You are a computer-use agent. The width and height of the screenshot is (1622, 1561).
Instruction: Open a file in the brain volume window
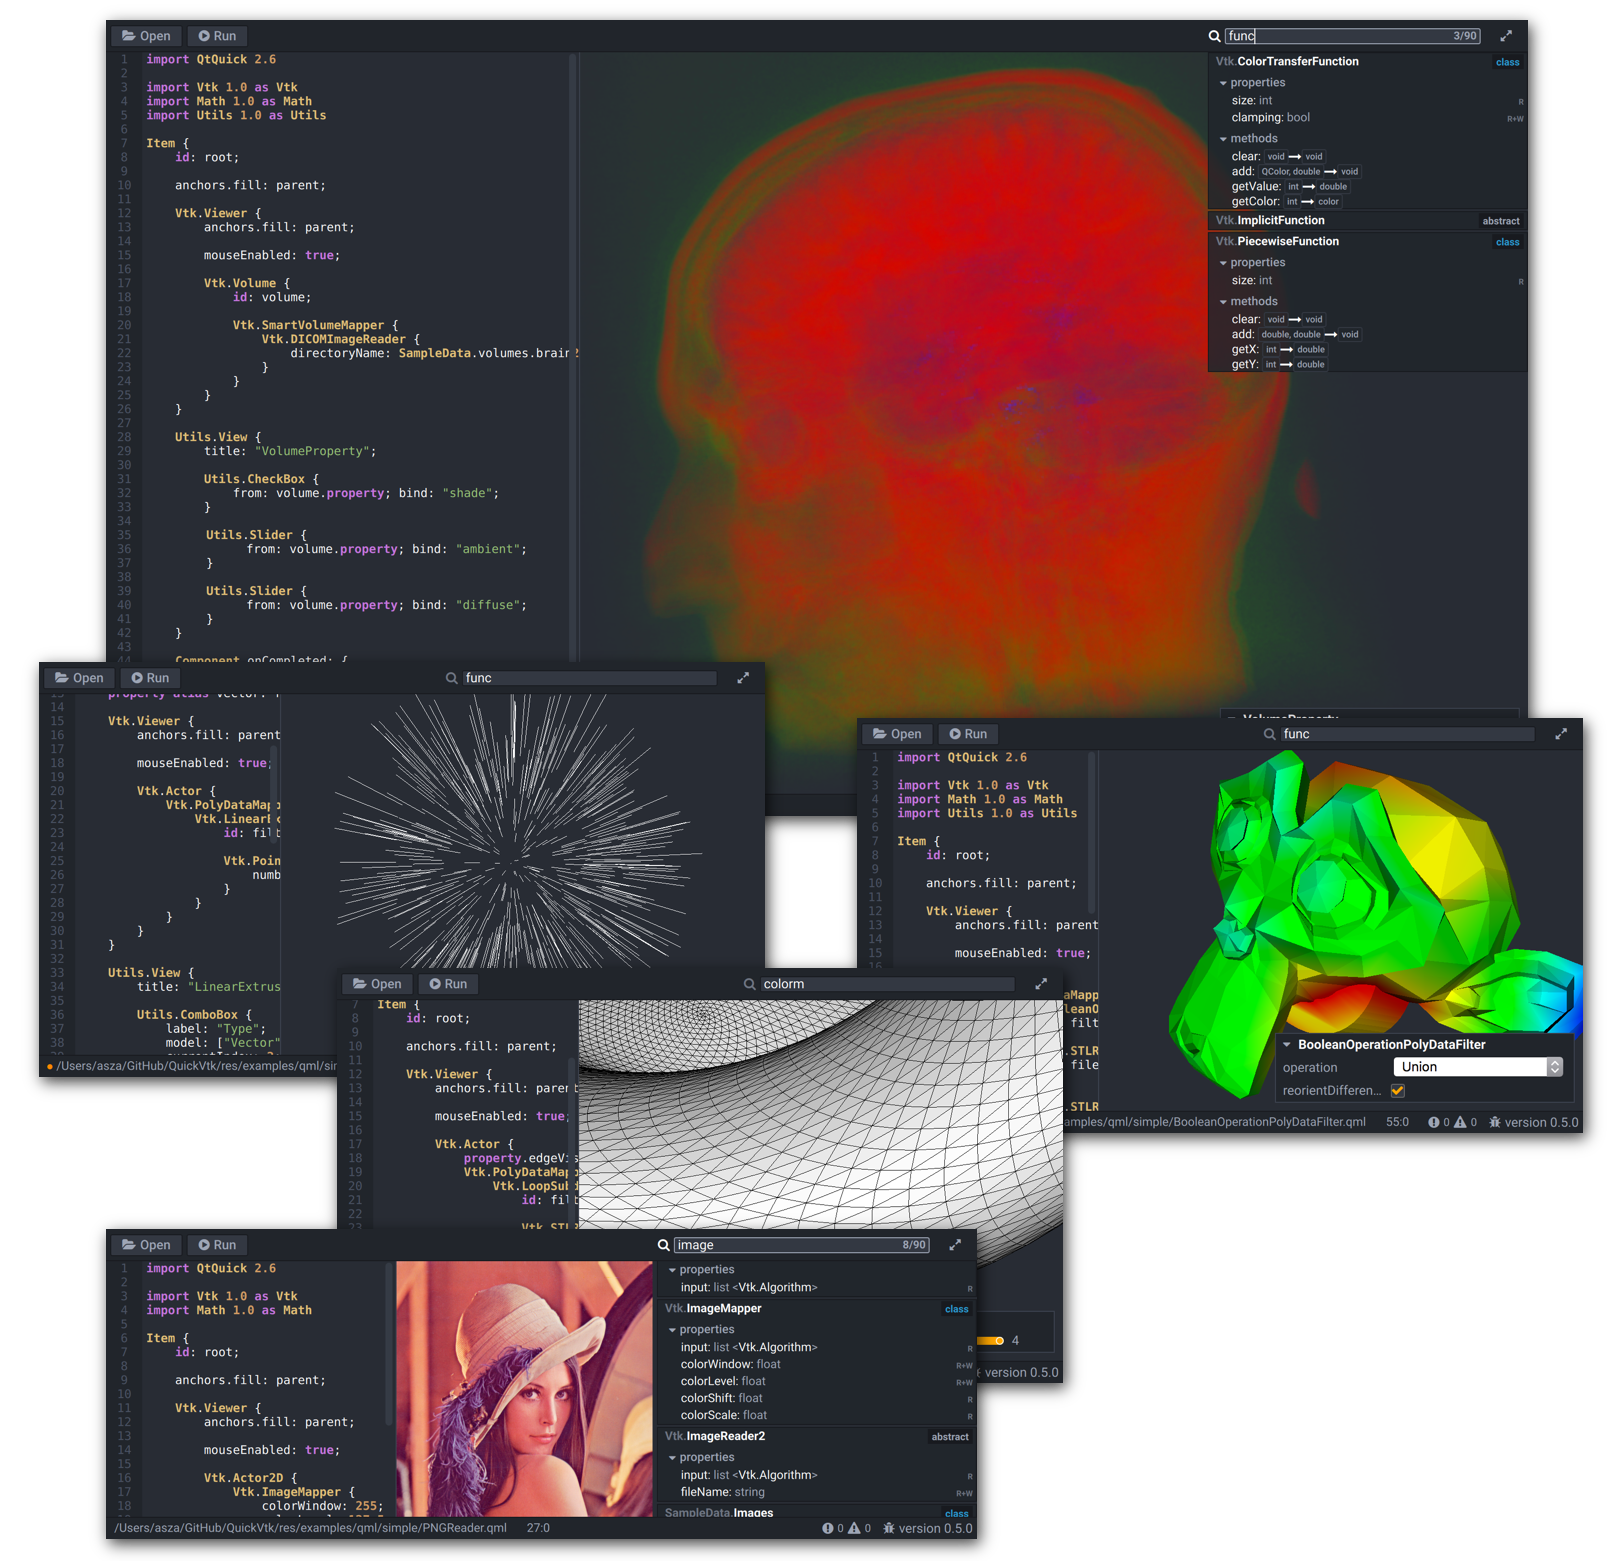click(146, 36)
